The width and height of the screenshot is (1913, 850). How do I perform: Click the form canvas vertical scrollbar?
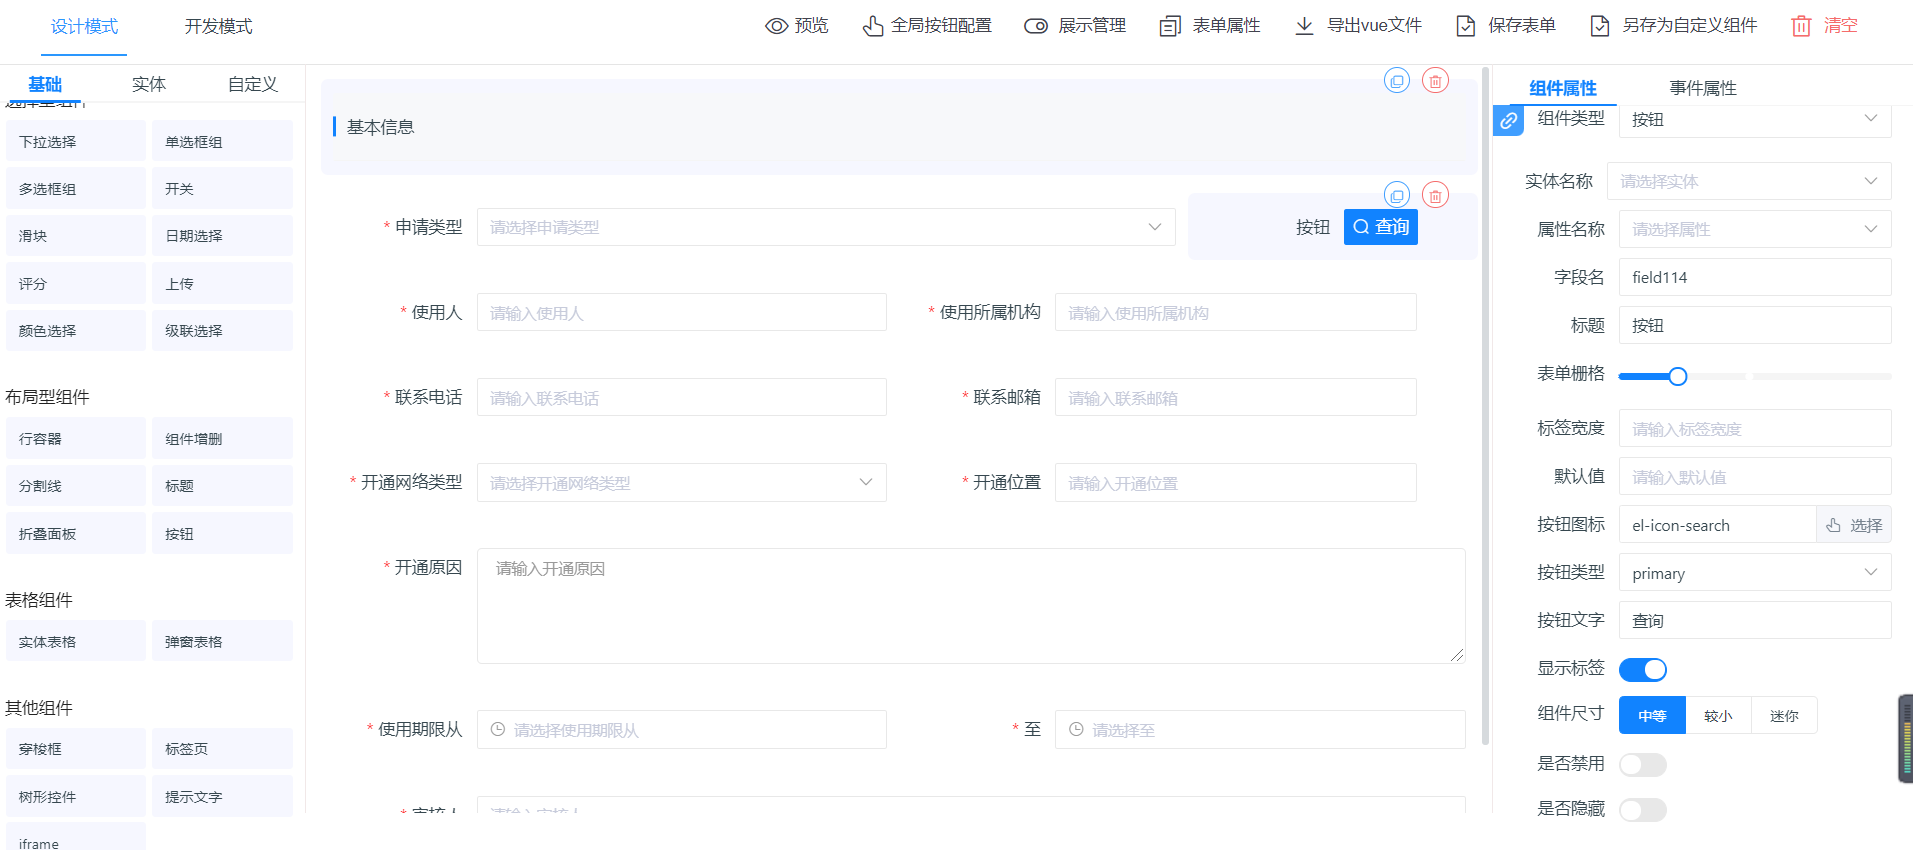coord(1485,405)
